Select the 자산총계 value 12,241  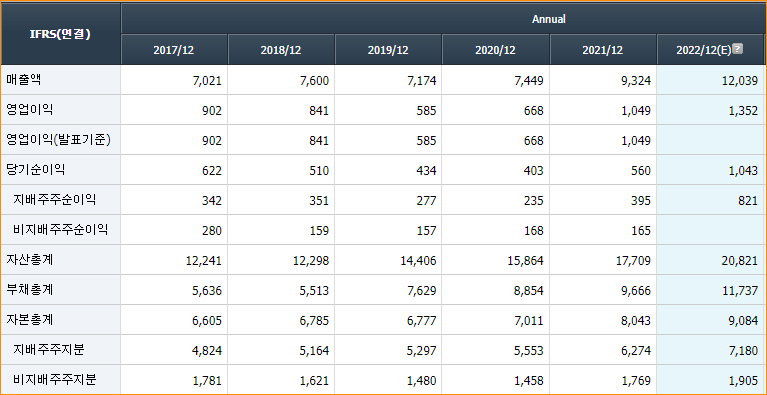(203, 261)
